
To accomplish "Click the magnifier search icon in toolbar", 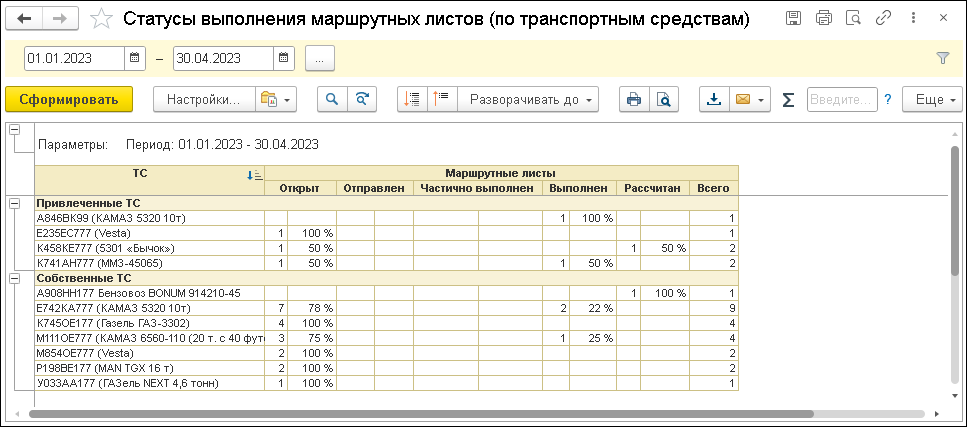I will point(331,99).
